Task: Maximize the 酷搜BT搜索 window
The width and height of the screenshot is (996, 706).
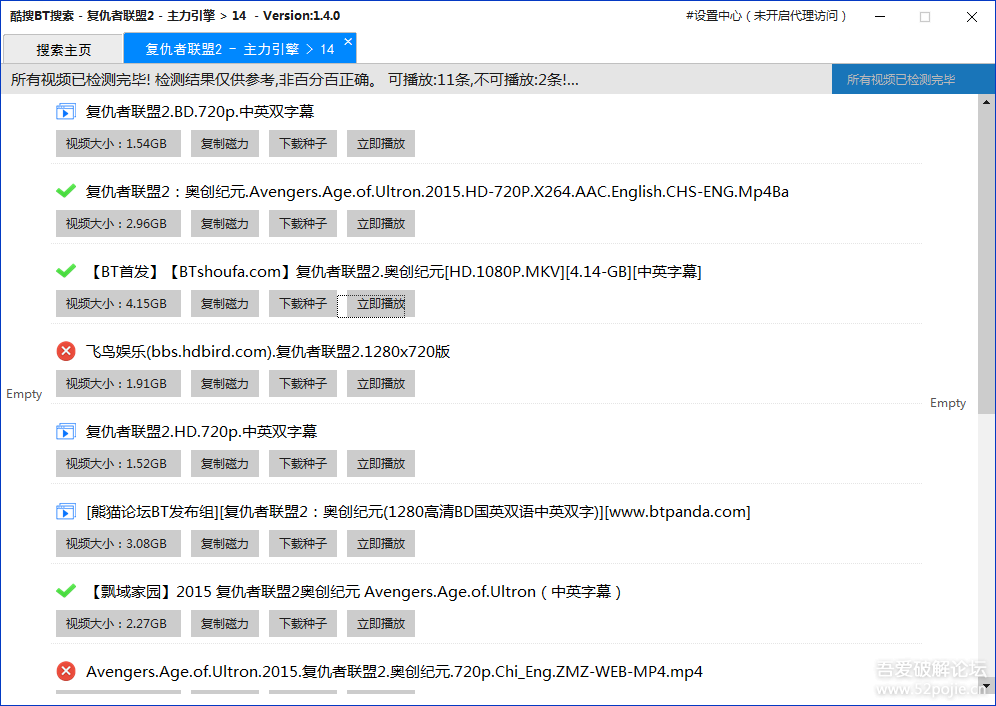Action: 925,17
